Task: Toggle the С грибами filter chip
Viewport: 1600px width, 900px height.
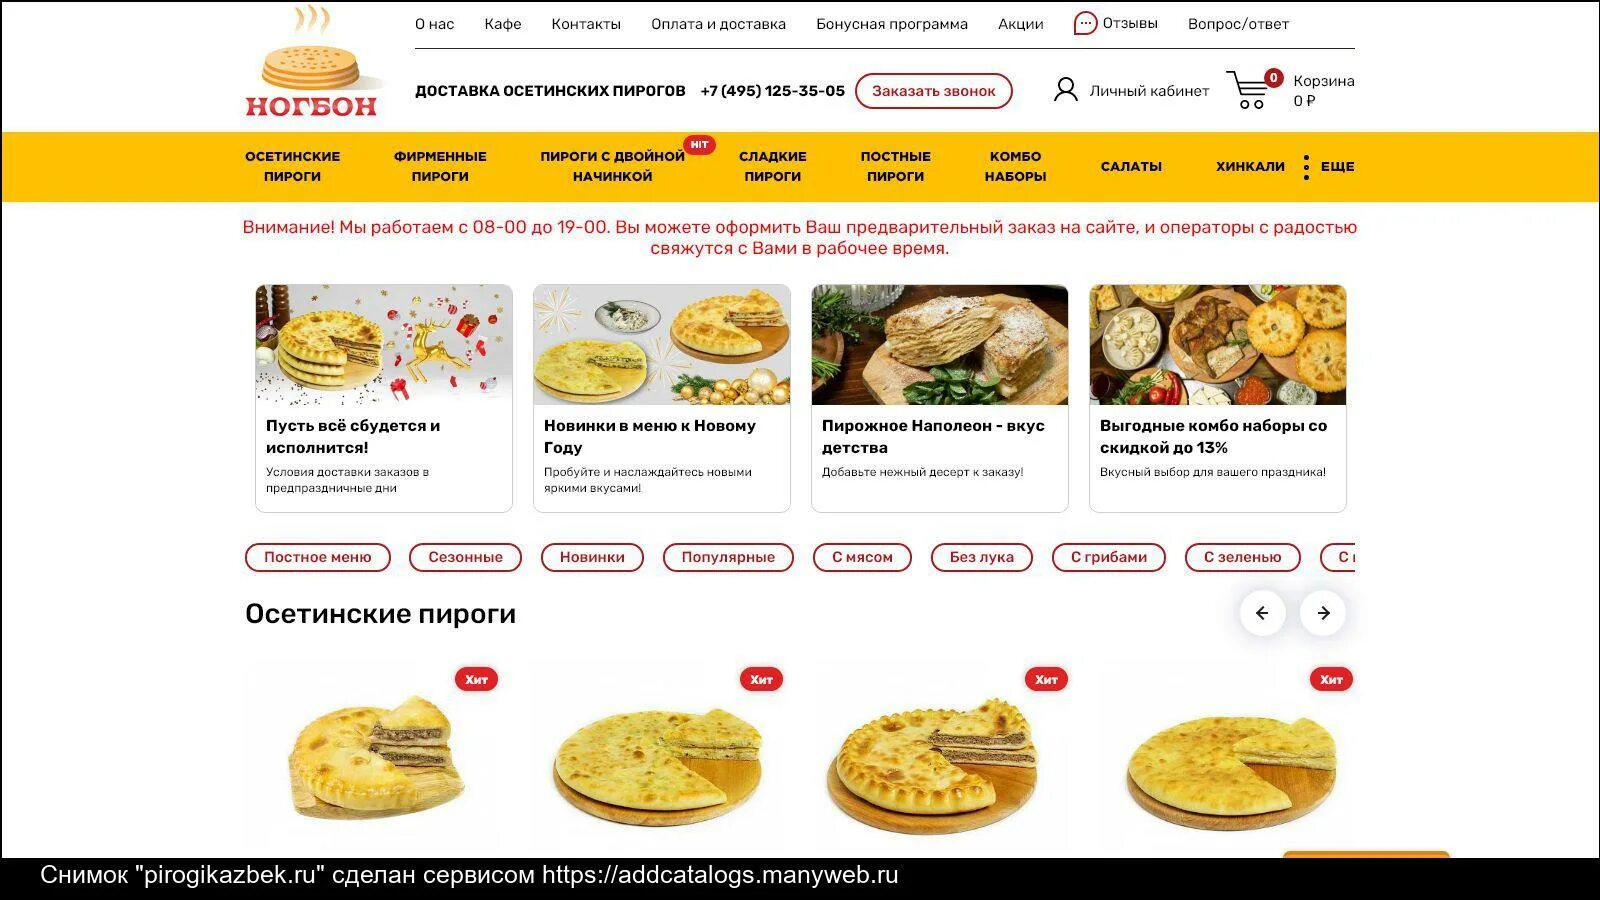Action: [1108, 557]
